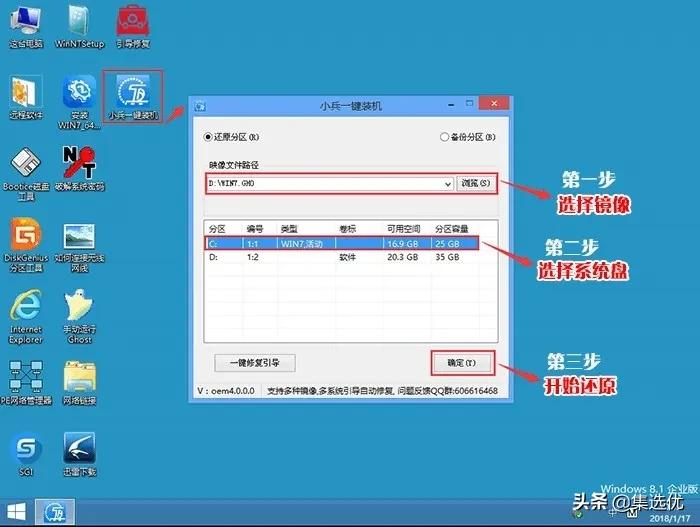The width and height of the screenshot is (700, 527).
Task: Select the C: partition row
Action: point(342,244)
